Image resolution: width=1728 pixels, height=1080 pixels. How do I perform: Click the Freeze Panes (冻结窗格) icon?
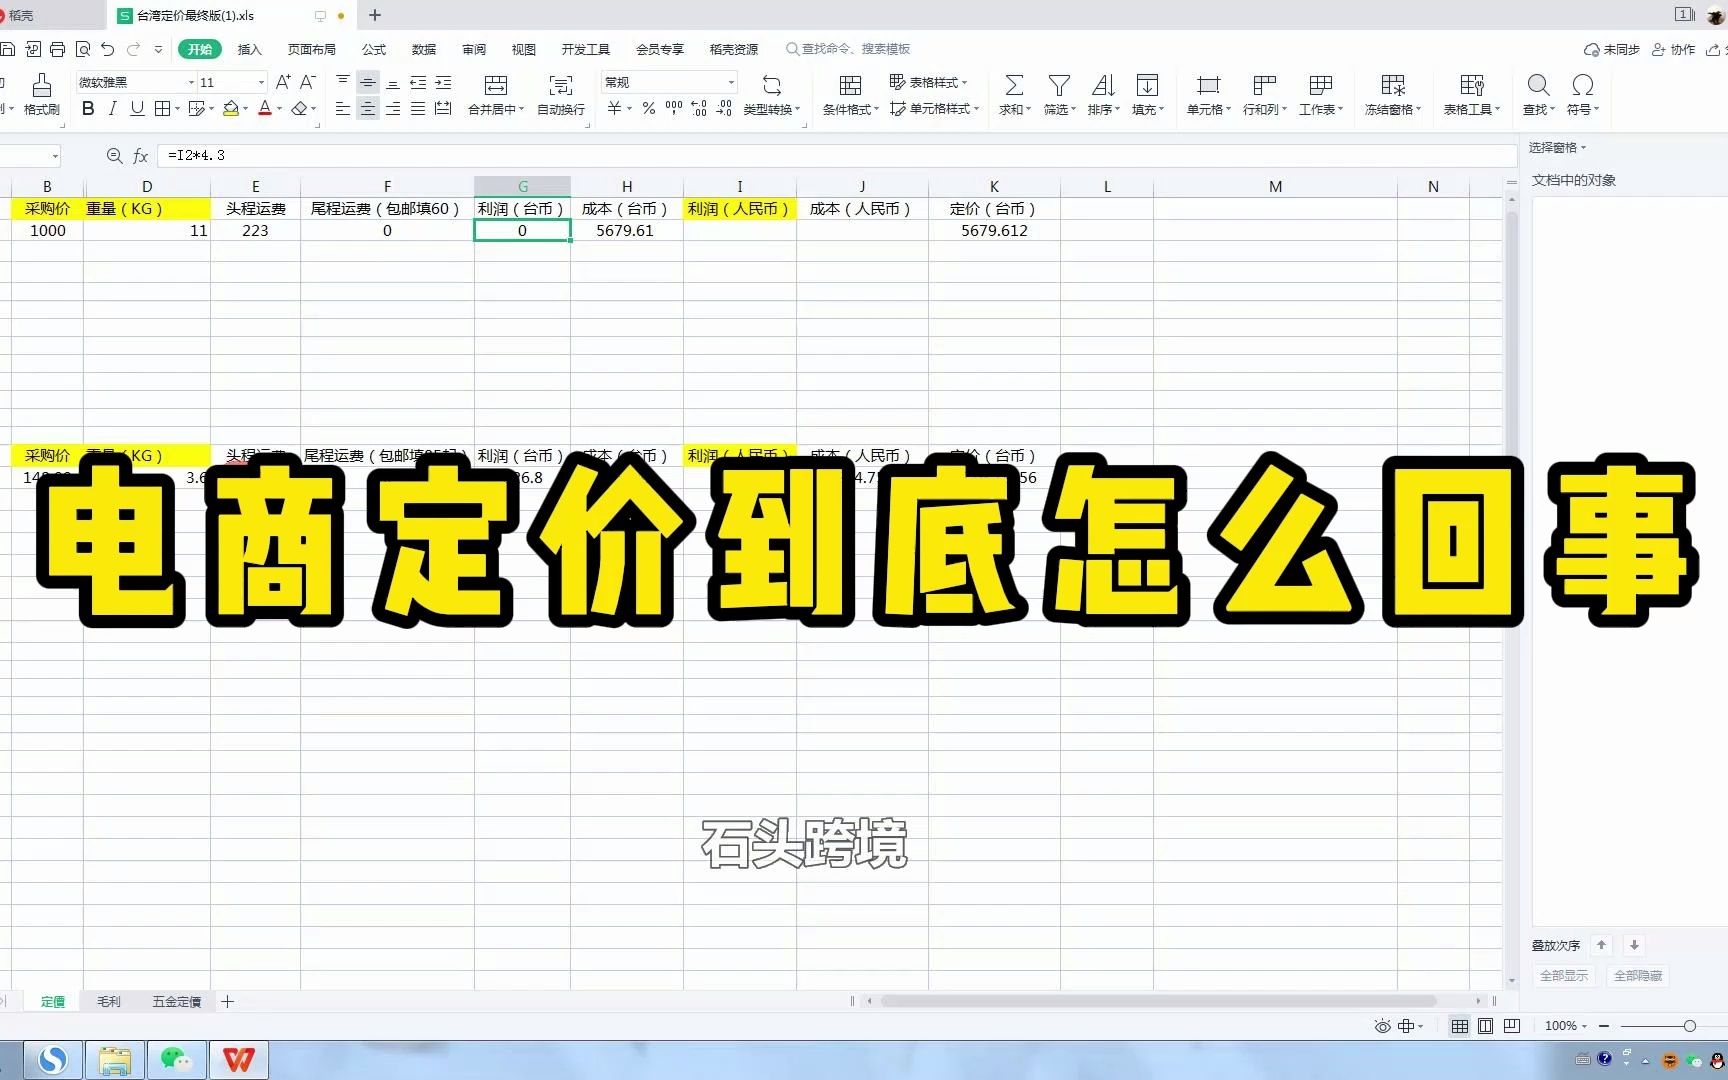1393,85
